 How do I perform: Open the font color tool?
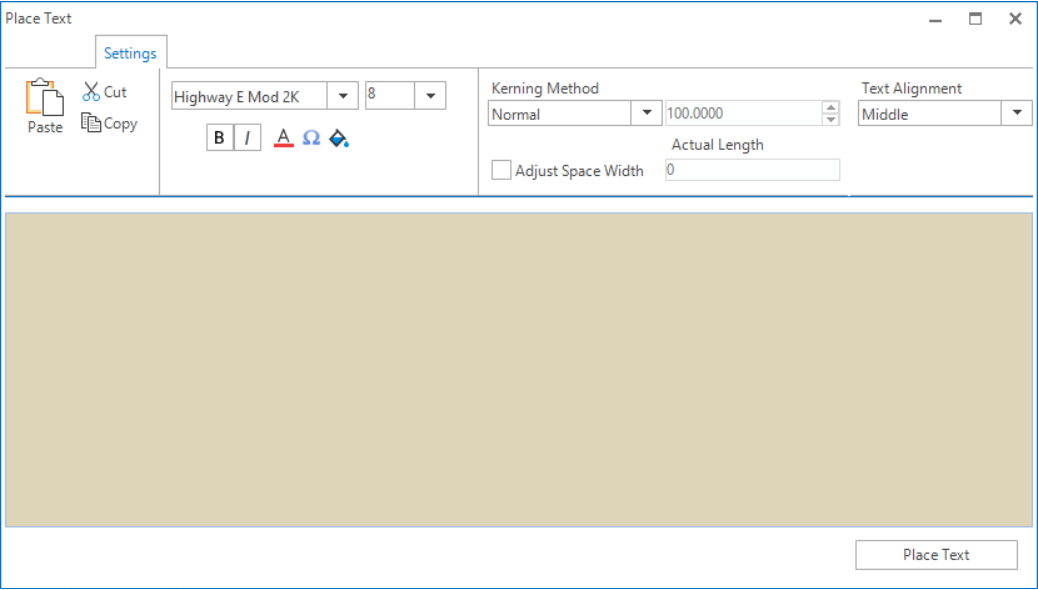pos(283,138)
